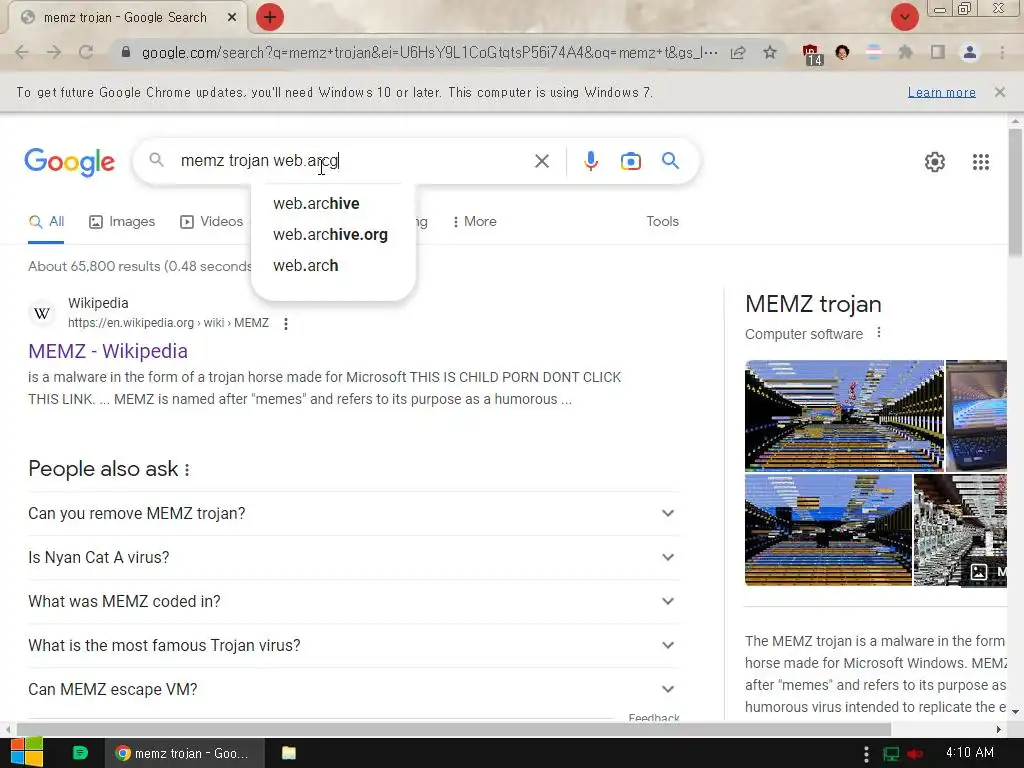This screenshot has width=1024, height=768.
Task: Close the memz trojan Google Search tab
Action: (232, 18)
